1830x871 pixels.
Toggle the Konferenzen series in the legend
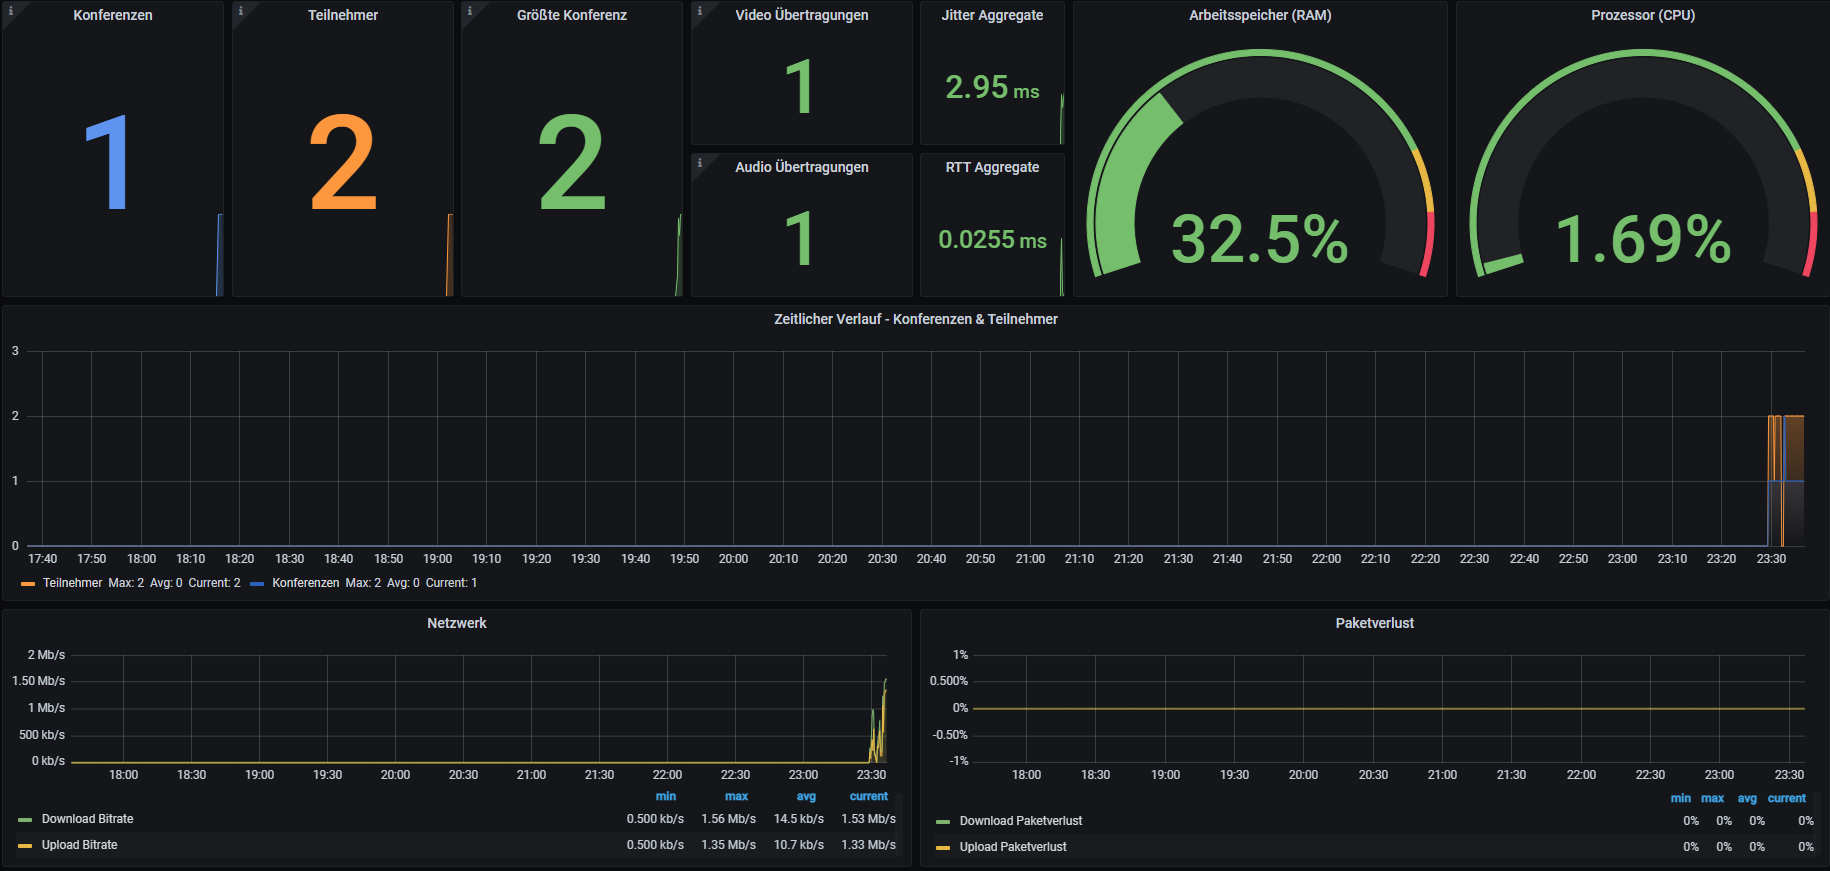[x=306, y=583]
